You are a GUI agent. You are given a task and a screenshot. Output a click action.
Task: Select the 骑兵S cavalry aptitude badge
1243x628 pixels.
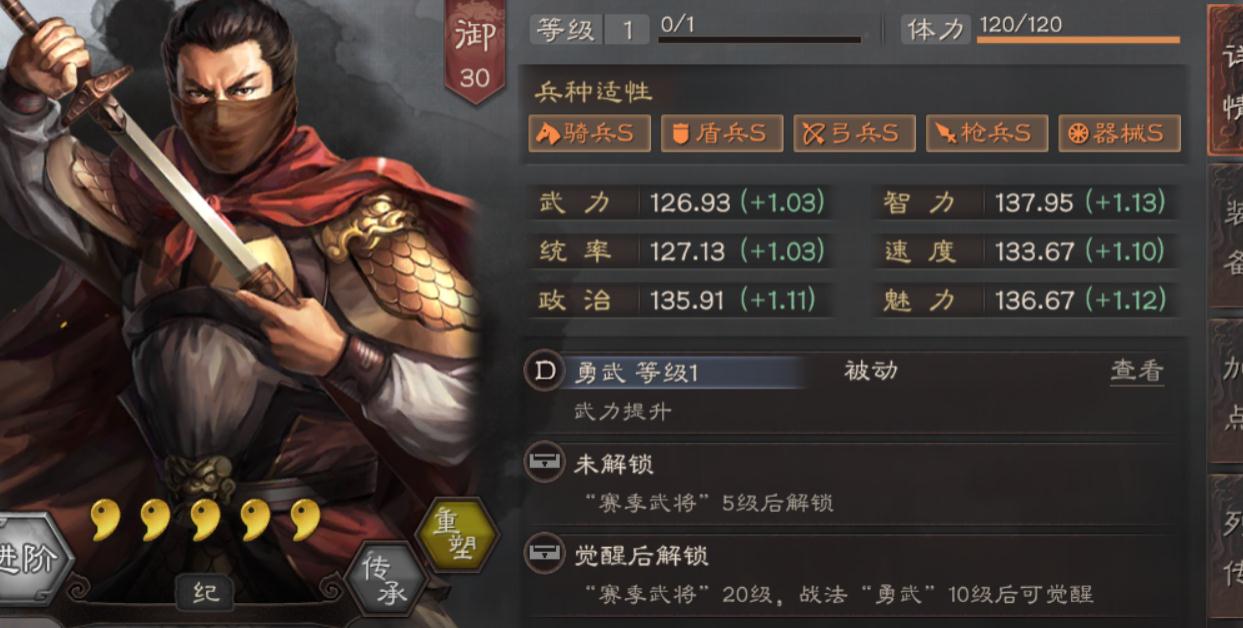(589, 133)
